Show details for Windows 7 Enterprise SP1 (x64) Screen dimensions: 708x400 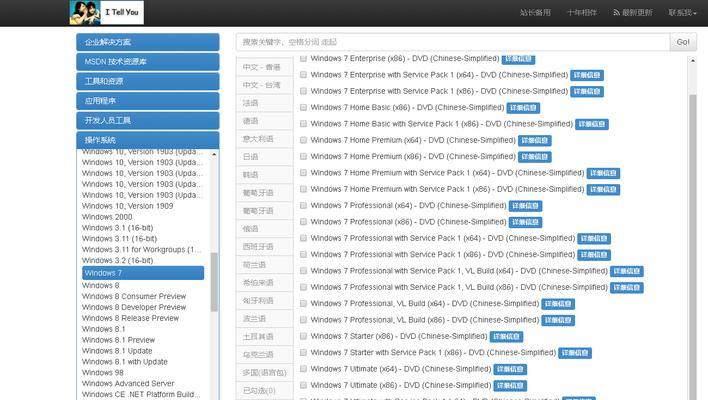point(587,75)
